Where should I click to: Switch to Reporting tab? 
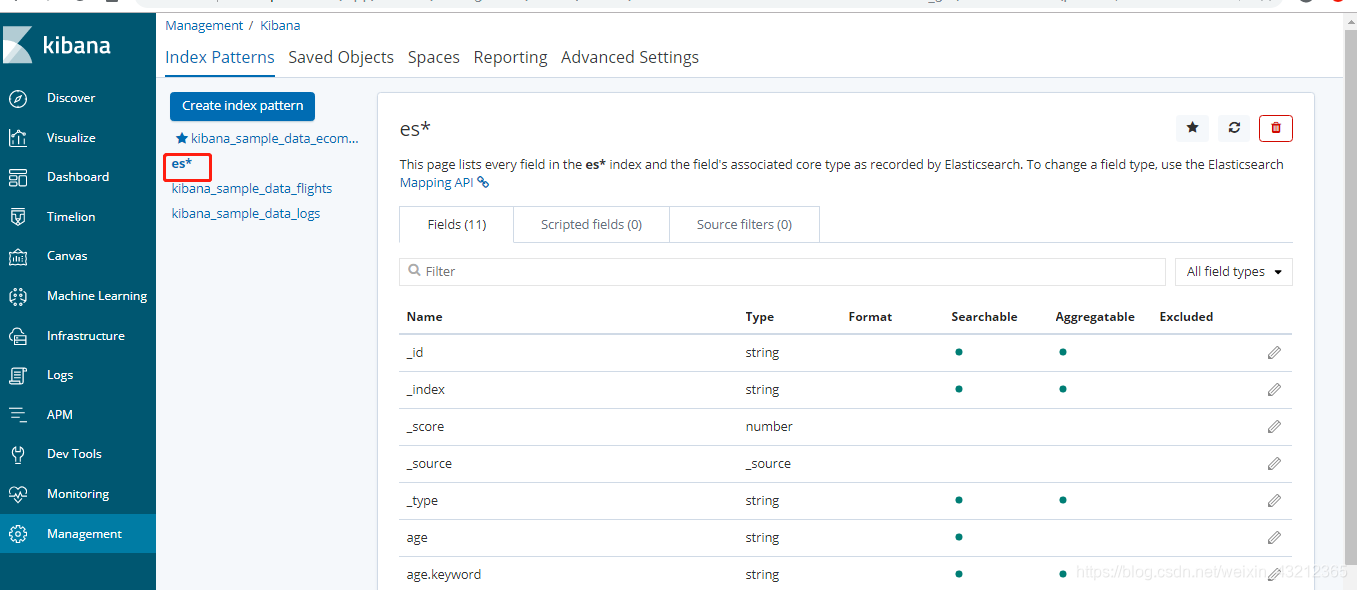click(510, 58)
